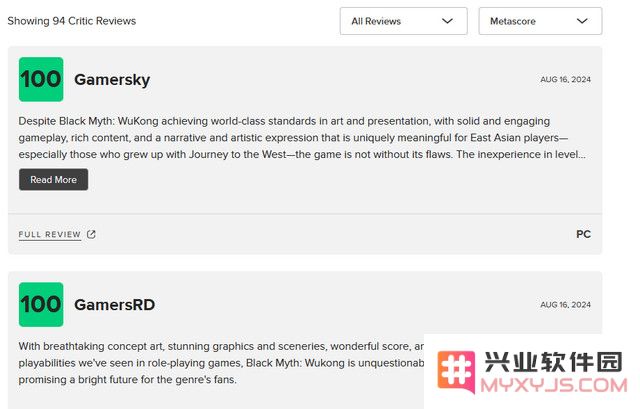This screenshot has height=409, width=640.
Task: Open the GamersRD publication name
Action: coord(115,305)
